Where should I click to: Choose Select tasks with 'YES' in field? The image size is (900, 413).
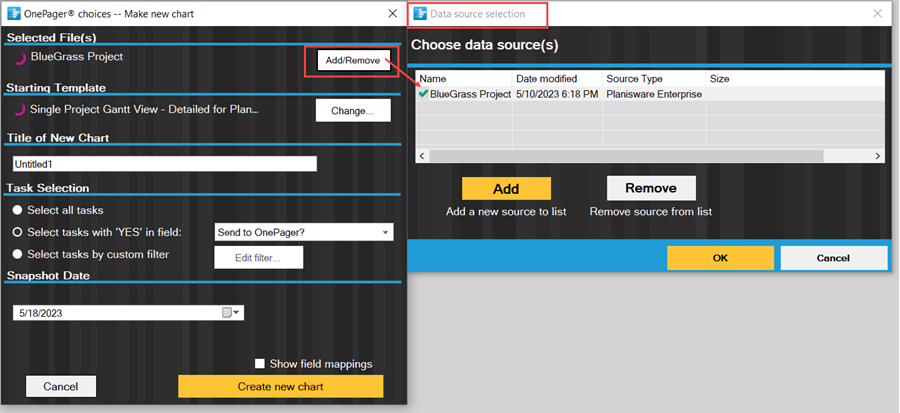click(18, 232)
